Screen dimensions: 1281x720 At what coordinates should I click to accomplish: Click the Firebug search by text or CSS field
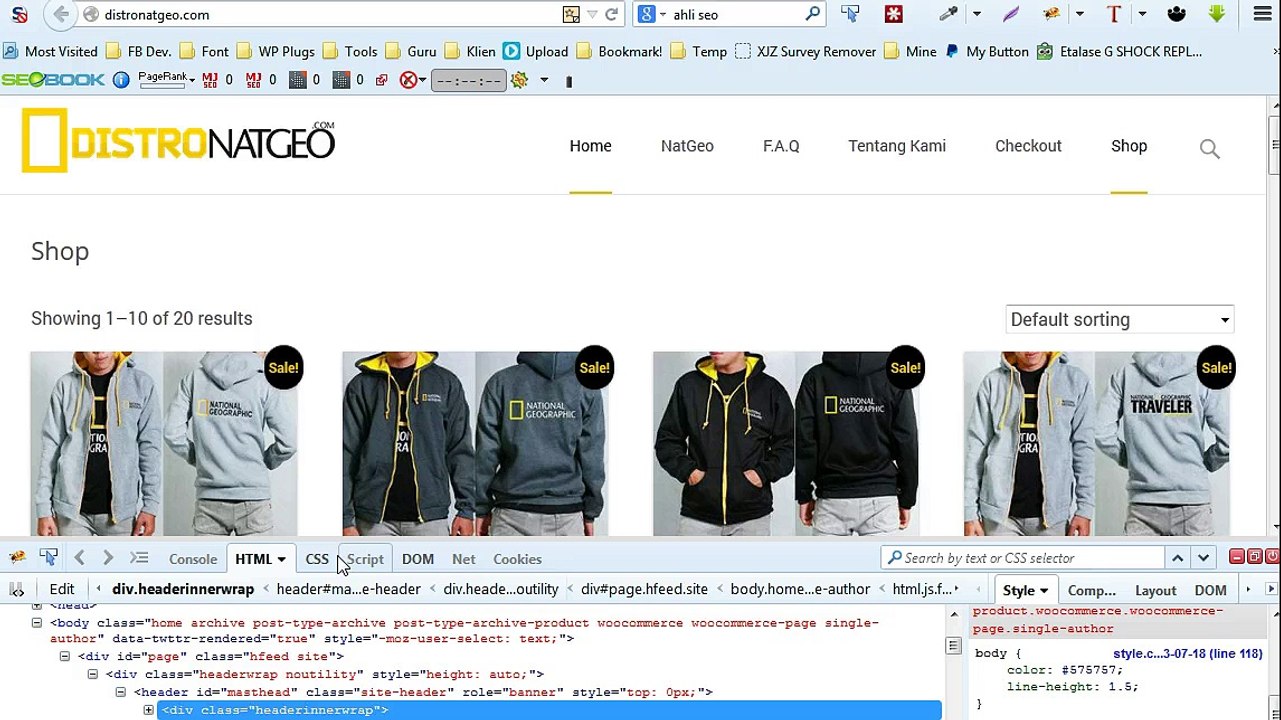coord(1023,558)
